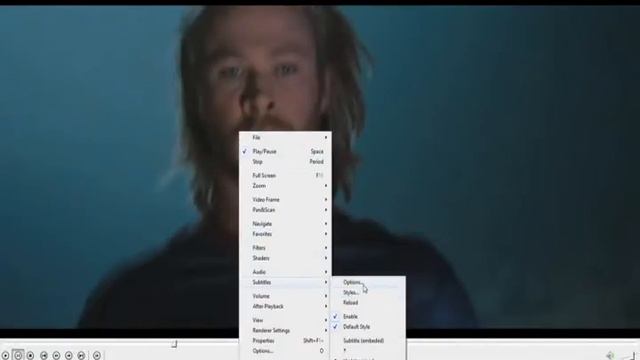Expand the Zoom submenu arrow

pos(326,186)
